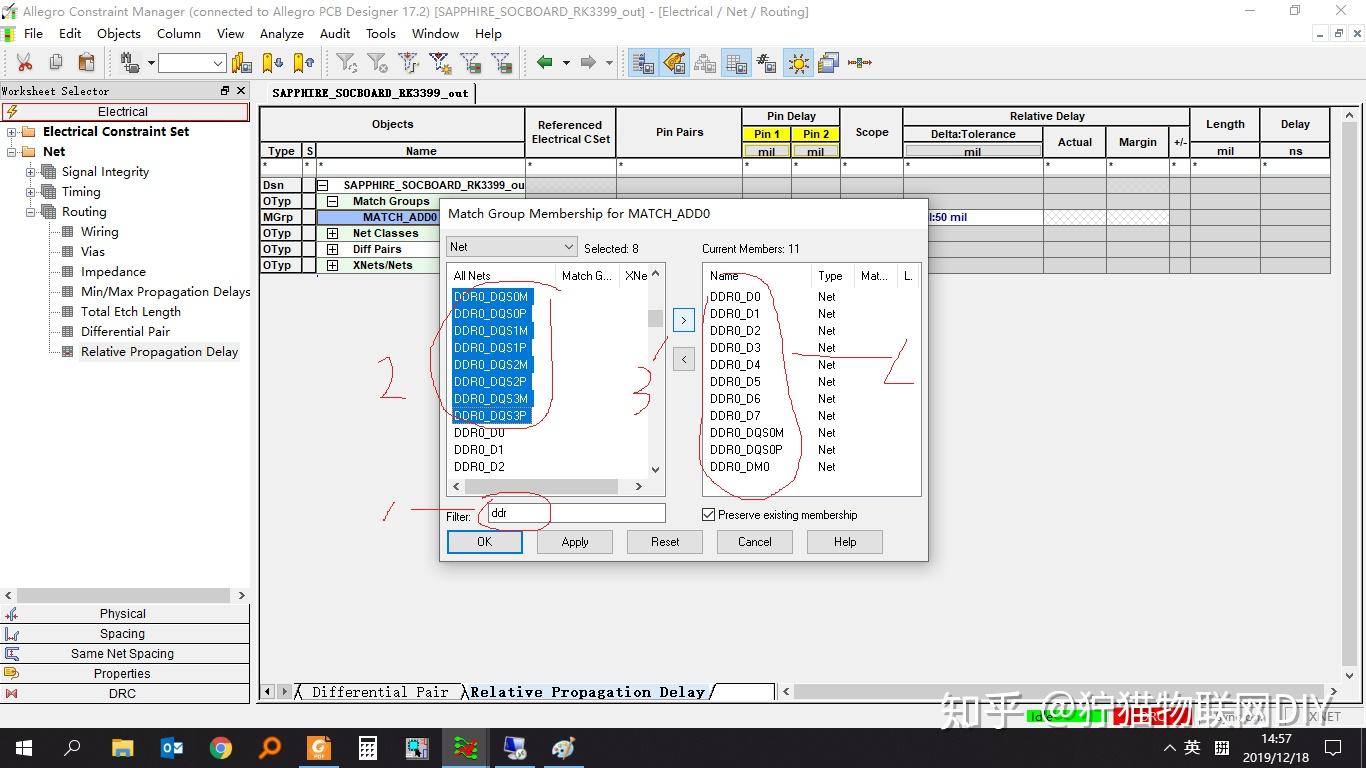This screenshot has height=768, width=1366.
Task: Open the Analyze menu
Action: tap(281, 33)
